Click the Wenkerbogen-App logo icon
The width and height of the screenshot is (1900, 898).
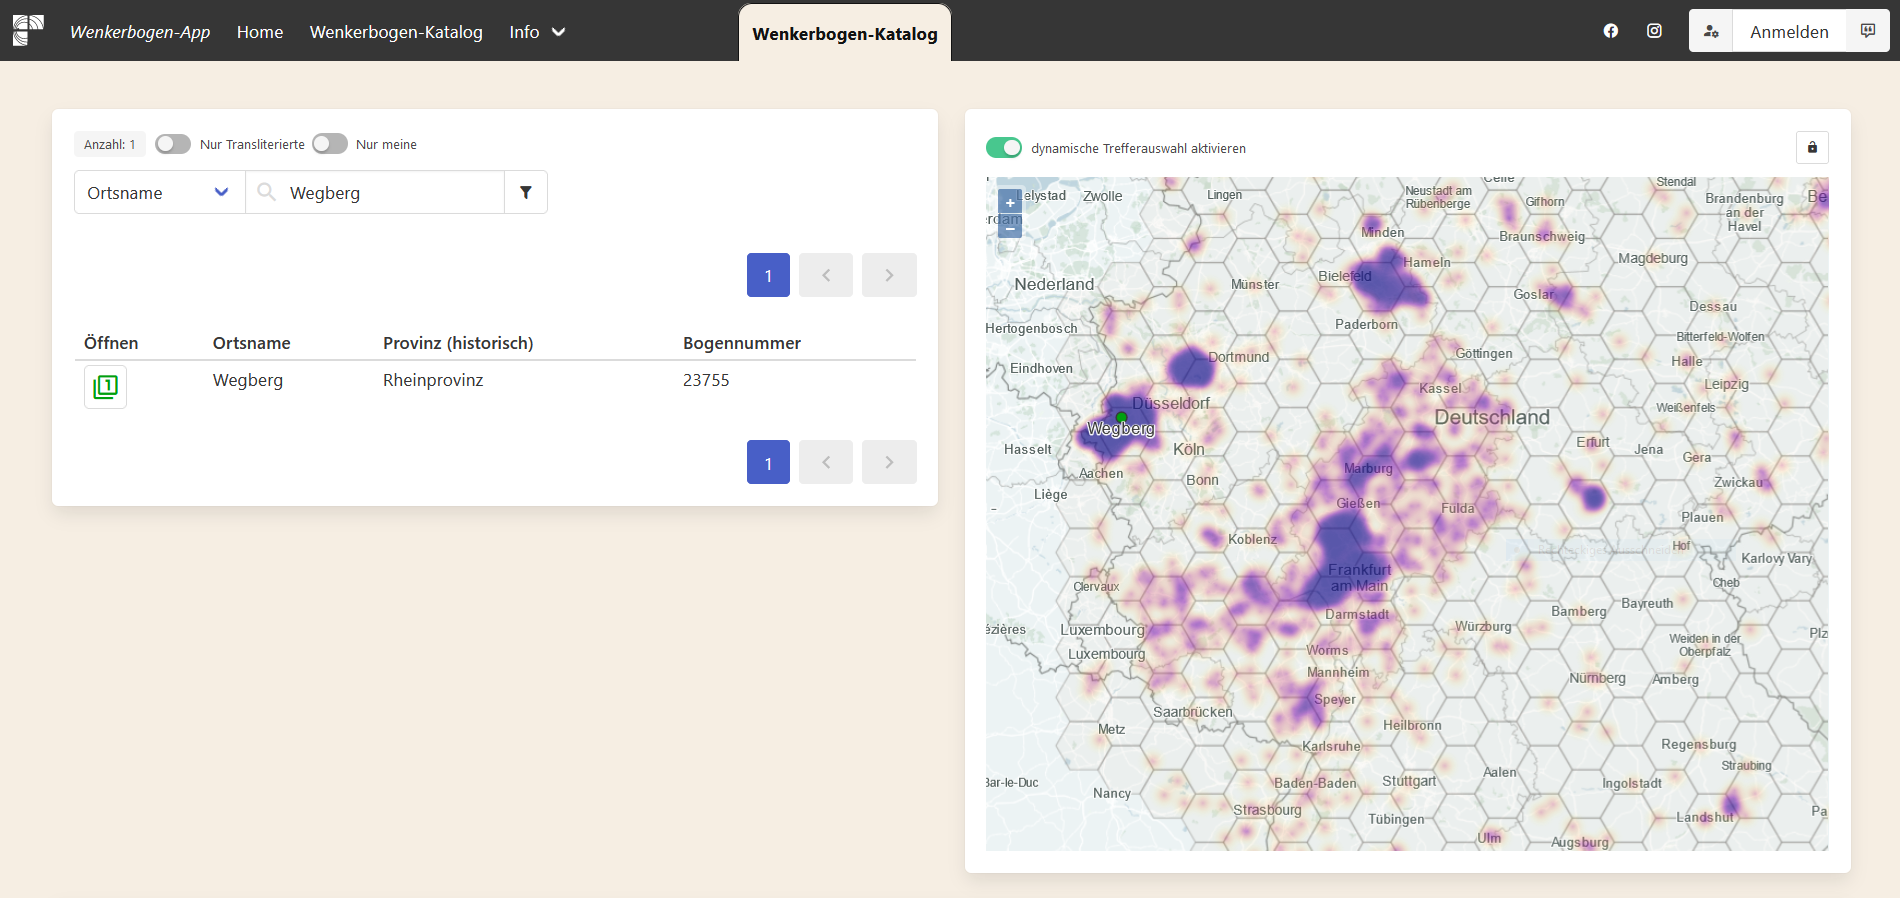pos(28,31)
